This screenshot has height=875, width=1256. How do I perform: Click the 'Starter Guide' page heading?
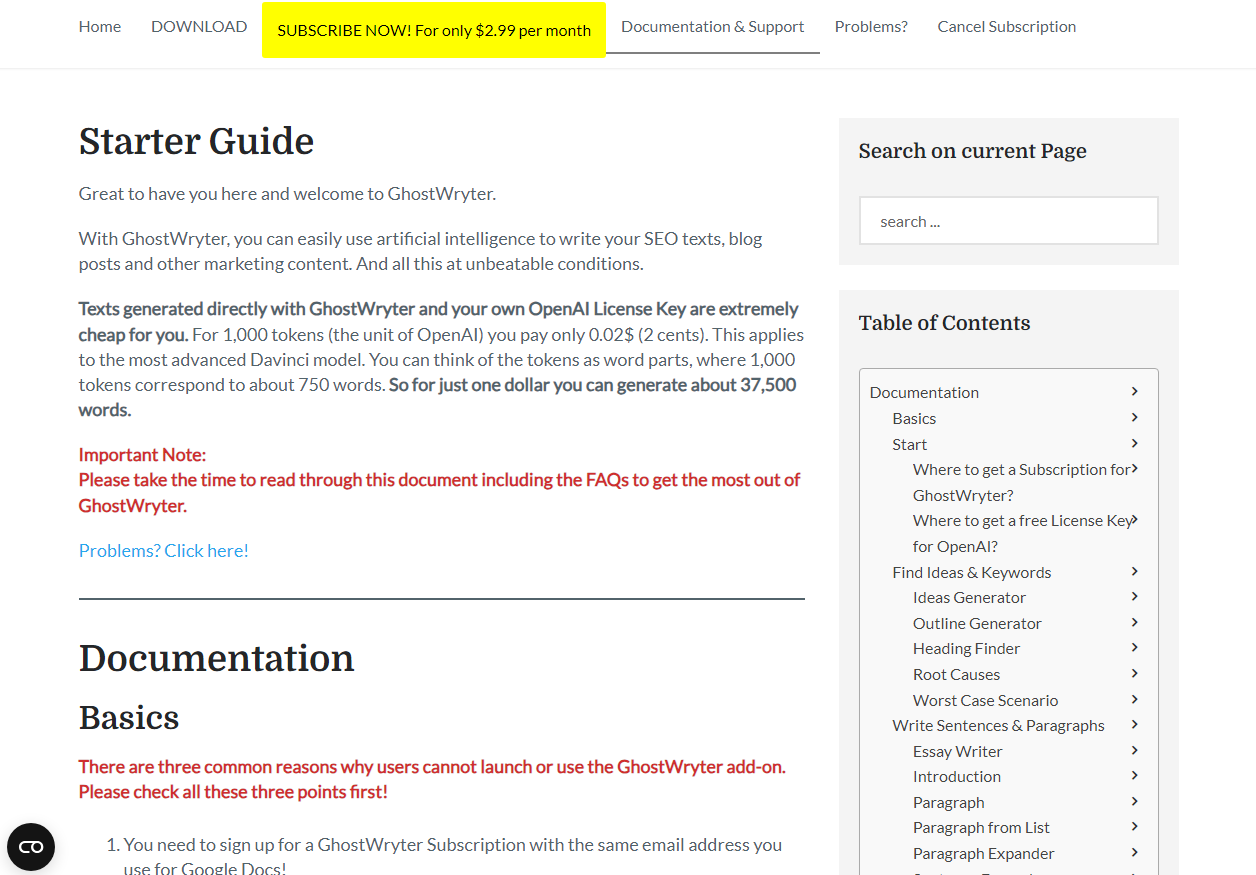(x=196, y=141)
